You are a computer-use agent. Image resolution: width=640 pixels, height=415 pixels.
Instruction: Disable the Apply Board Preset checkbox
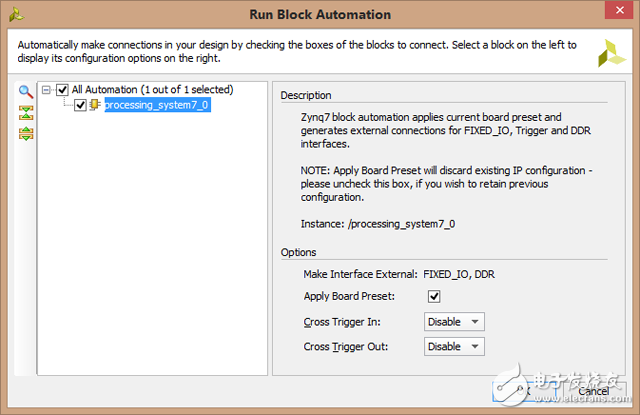point(434,296)
